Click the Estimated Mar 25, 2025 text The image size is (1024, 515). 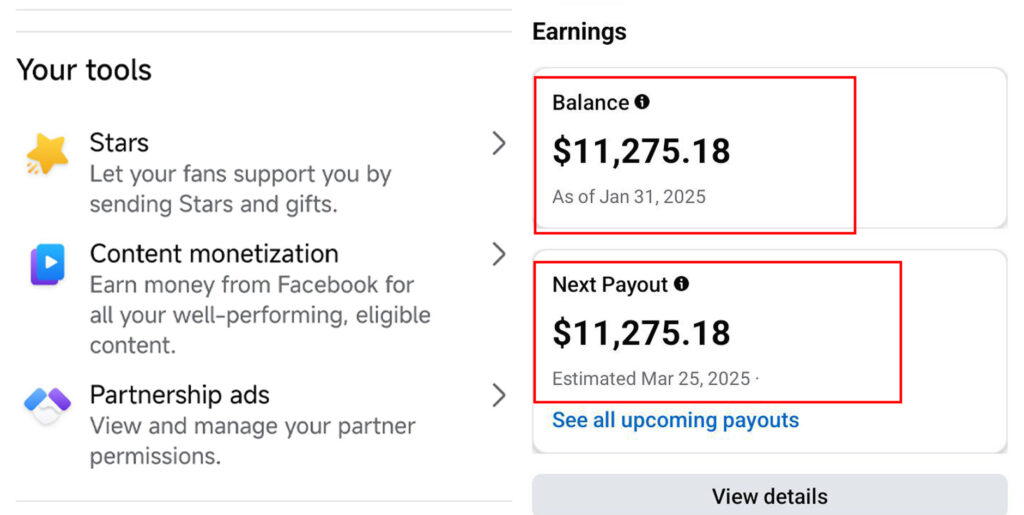coord(651,379)
